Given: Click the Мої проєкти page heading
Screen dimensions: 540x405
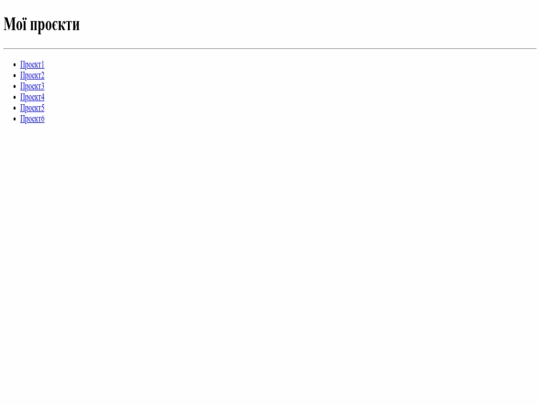Looking at the screenshot, I should pos(42,24).
